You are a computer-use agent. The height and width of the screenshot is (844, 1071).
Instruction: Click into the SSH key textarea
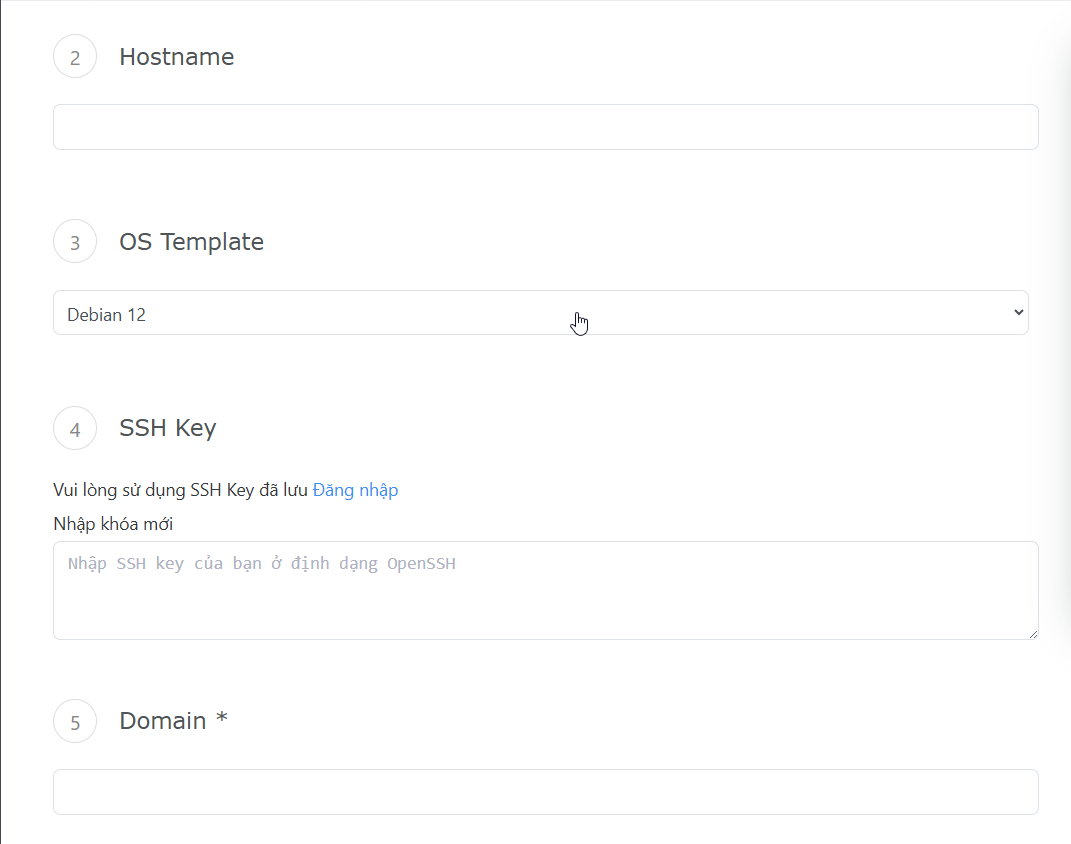click(545, 600)
